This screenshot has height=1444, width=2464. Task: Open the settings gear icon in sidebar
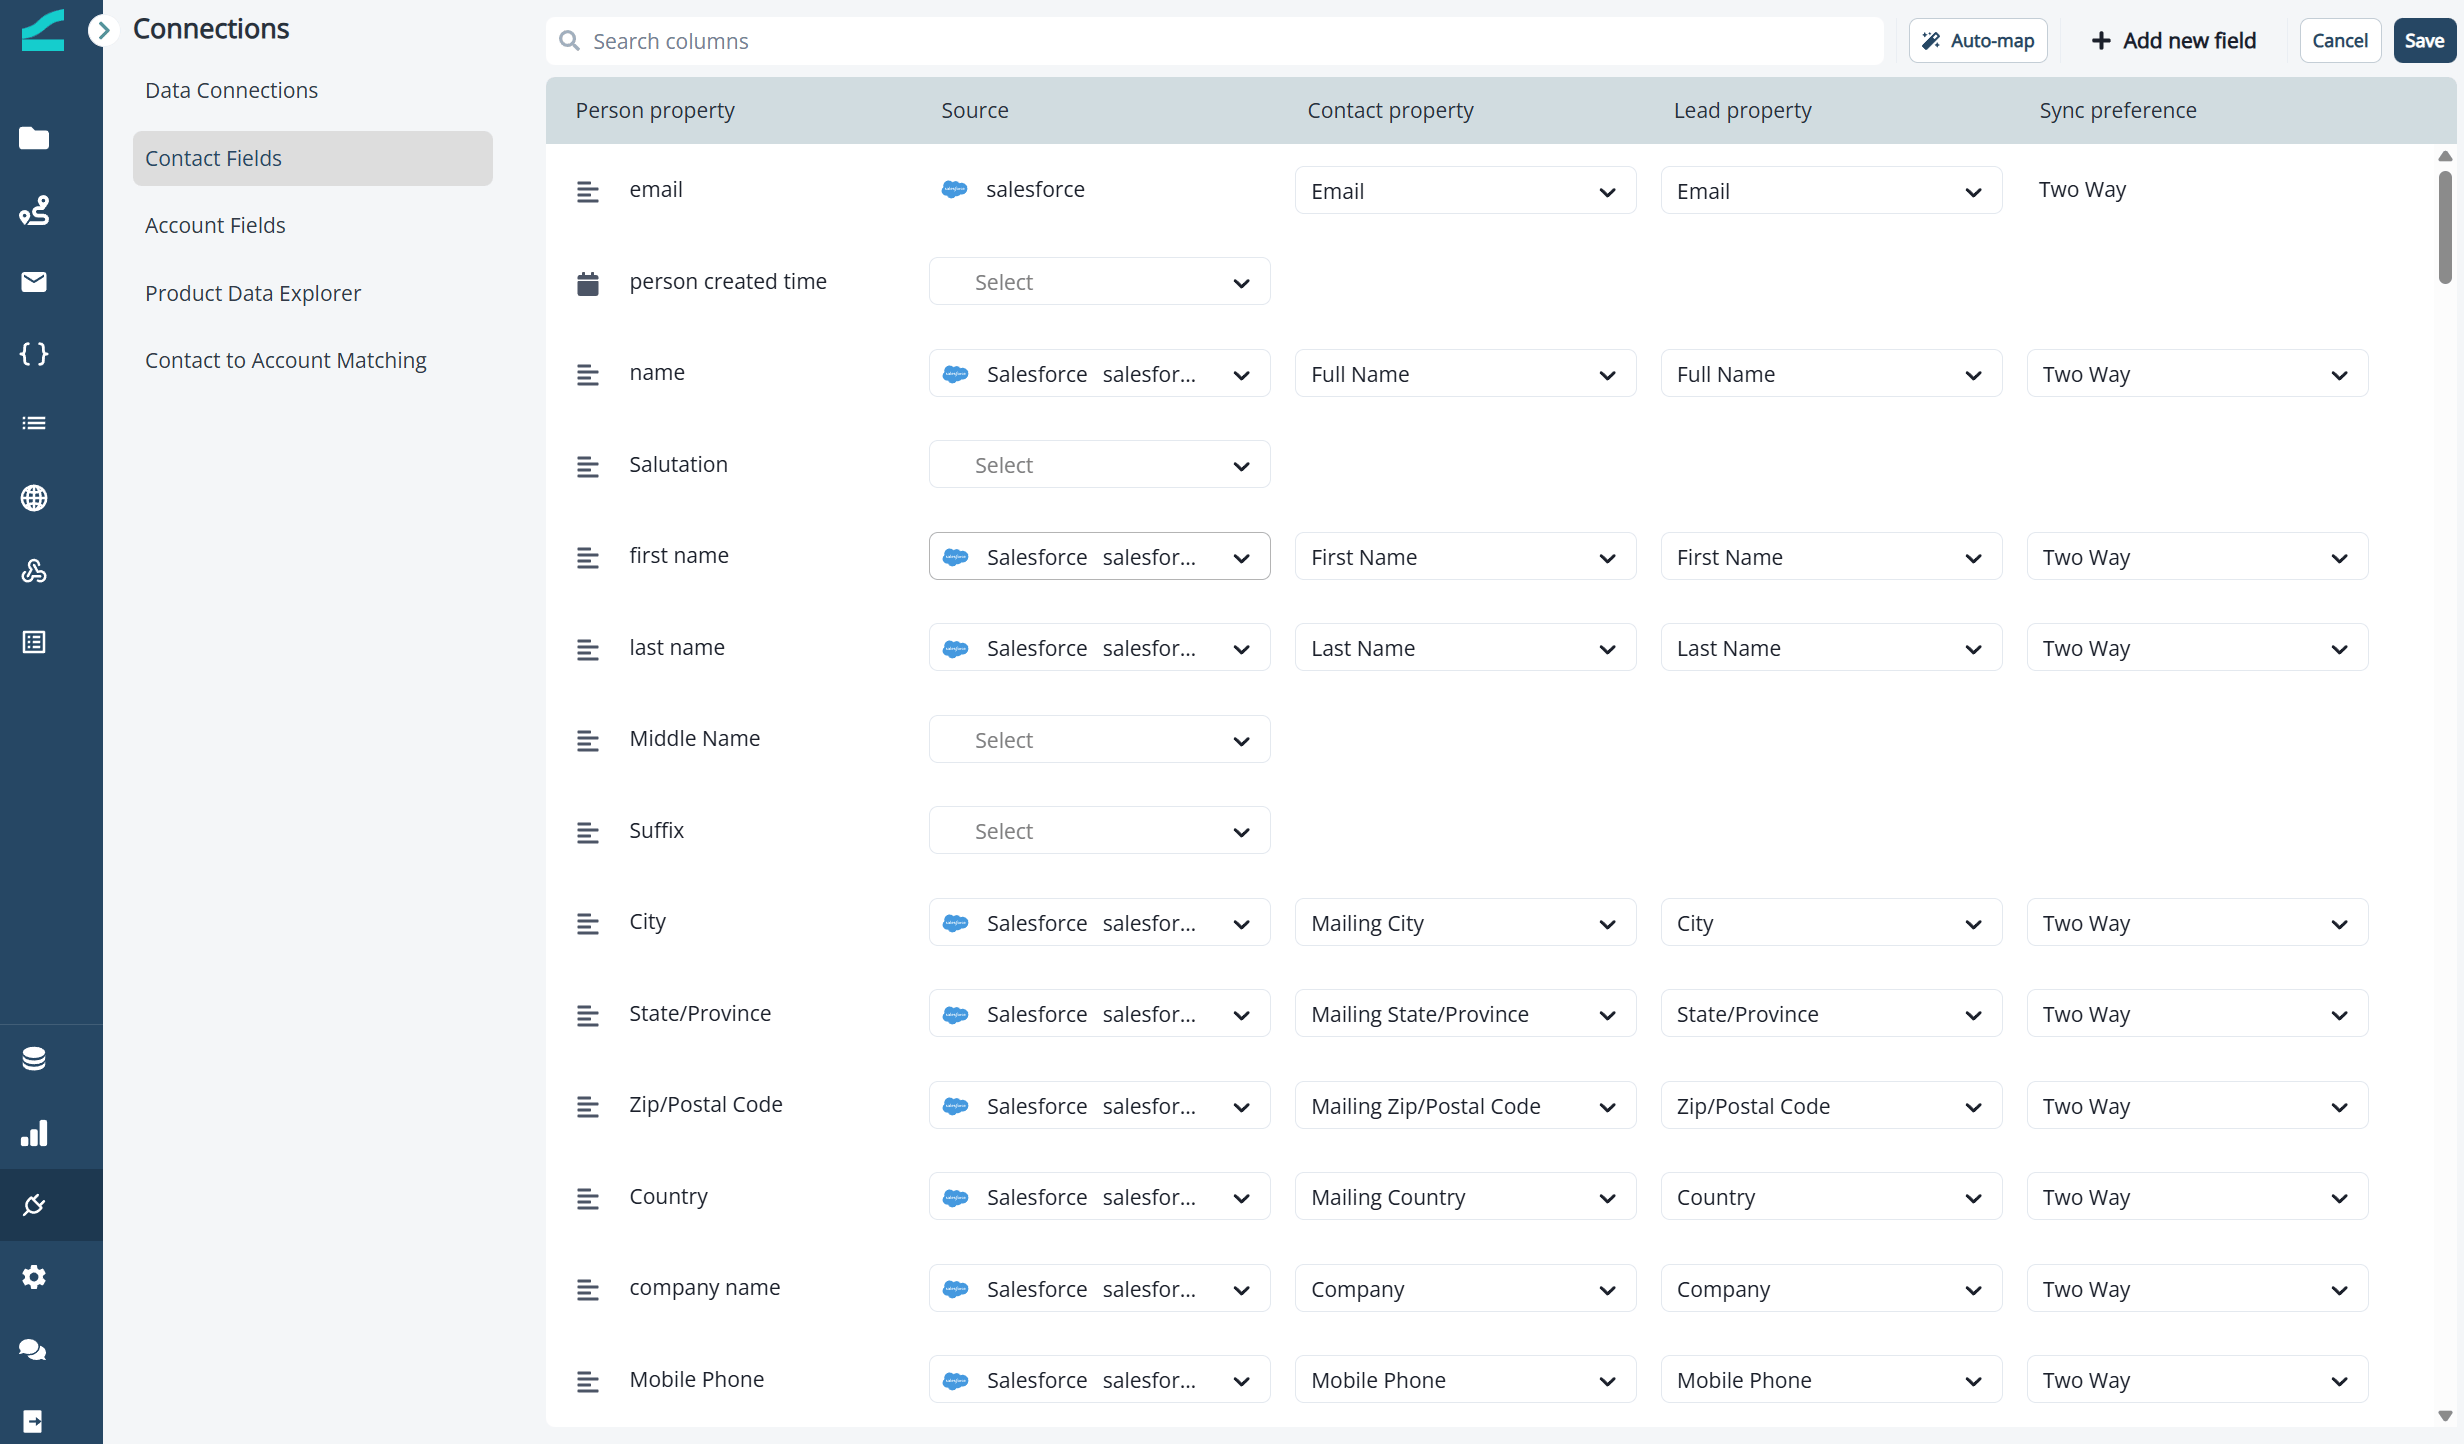34,1277
